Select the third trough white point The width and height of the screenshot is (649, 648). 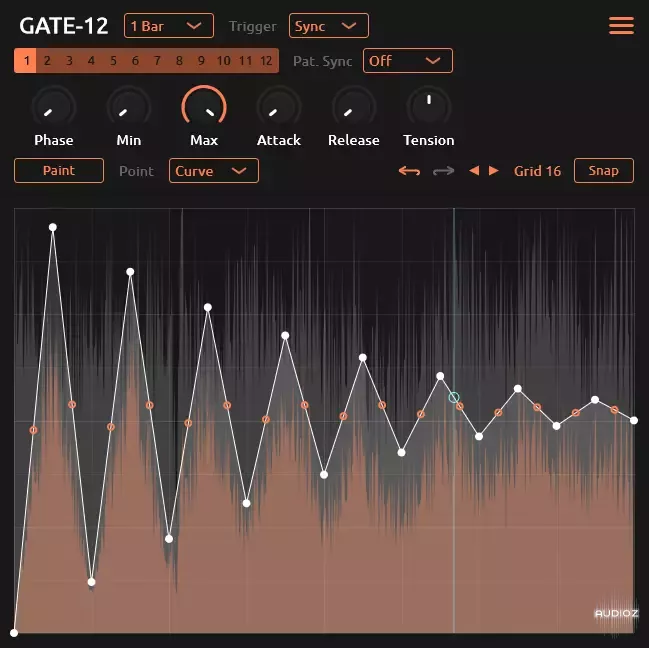click(246, 503)
